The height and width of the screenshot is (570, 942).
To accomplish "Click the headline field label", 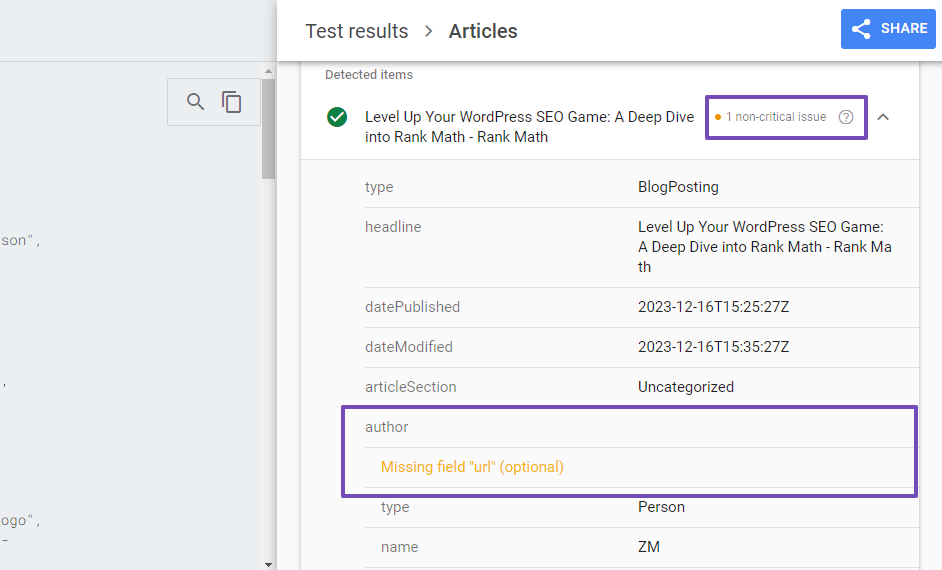I will 393,227.
